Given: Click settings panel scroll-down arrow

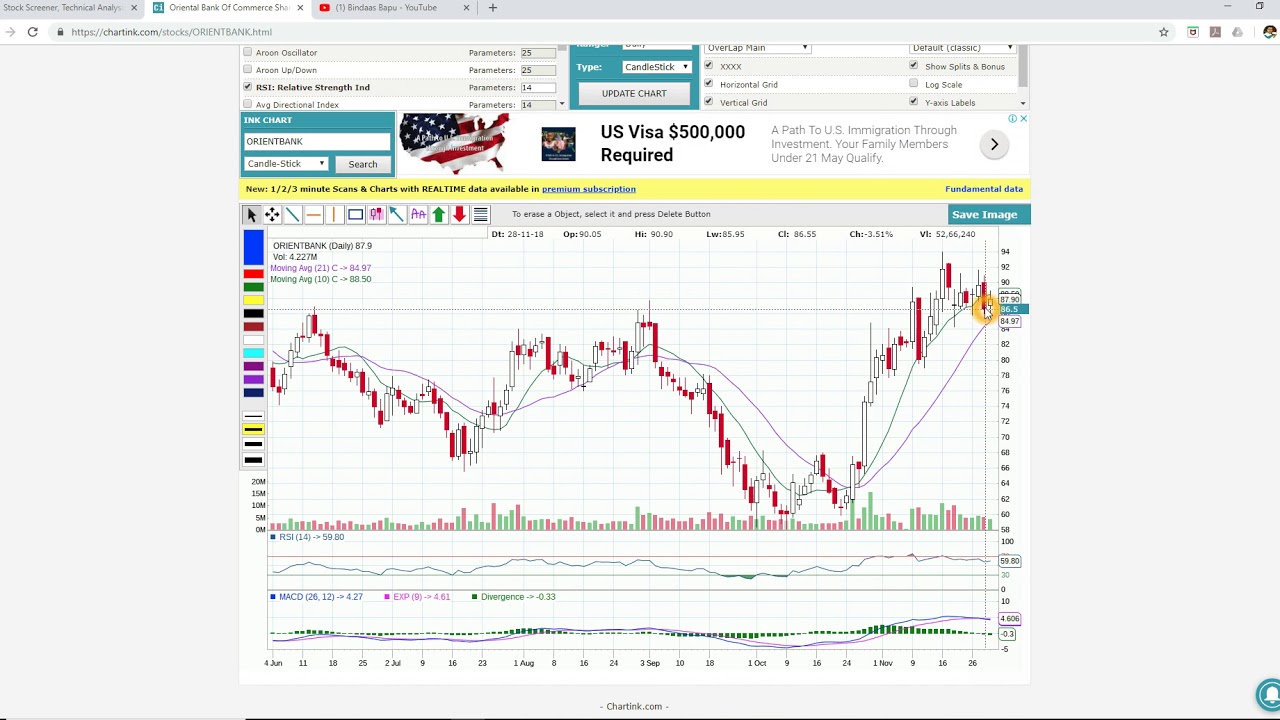Looking at the screenshot, I should point(1023,104).
